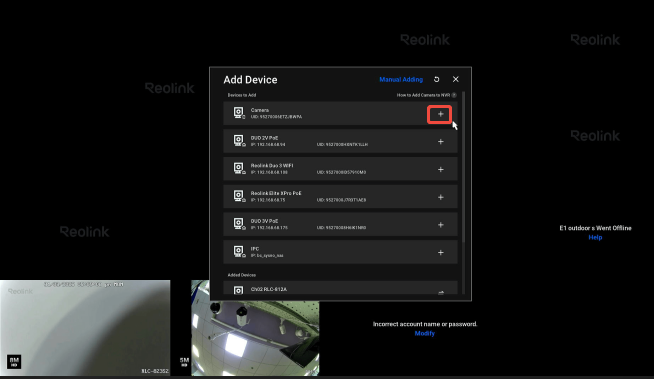The height and width of the screenshot is (379, 654).
Task: Click the IPC device icon
Action: point(239,251)
